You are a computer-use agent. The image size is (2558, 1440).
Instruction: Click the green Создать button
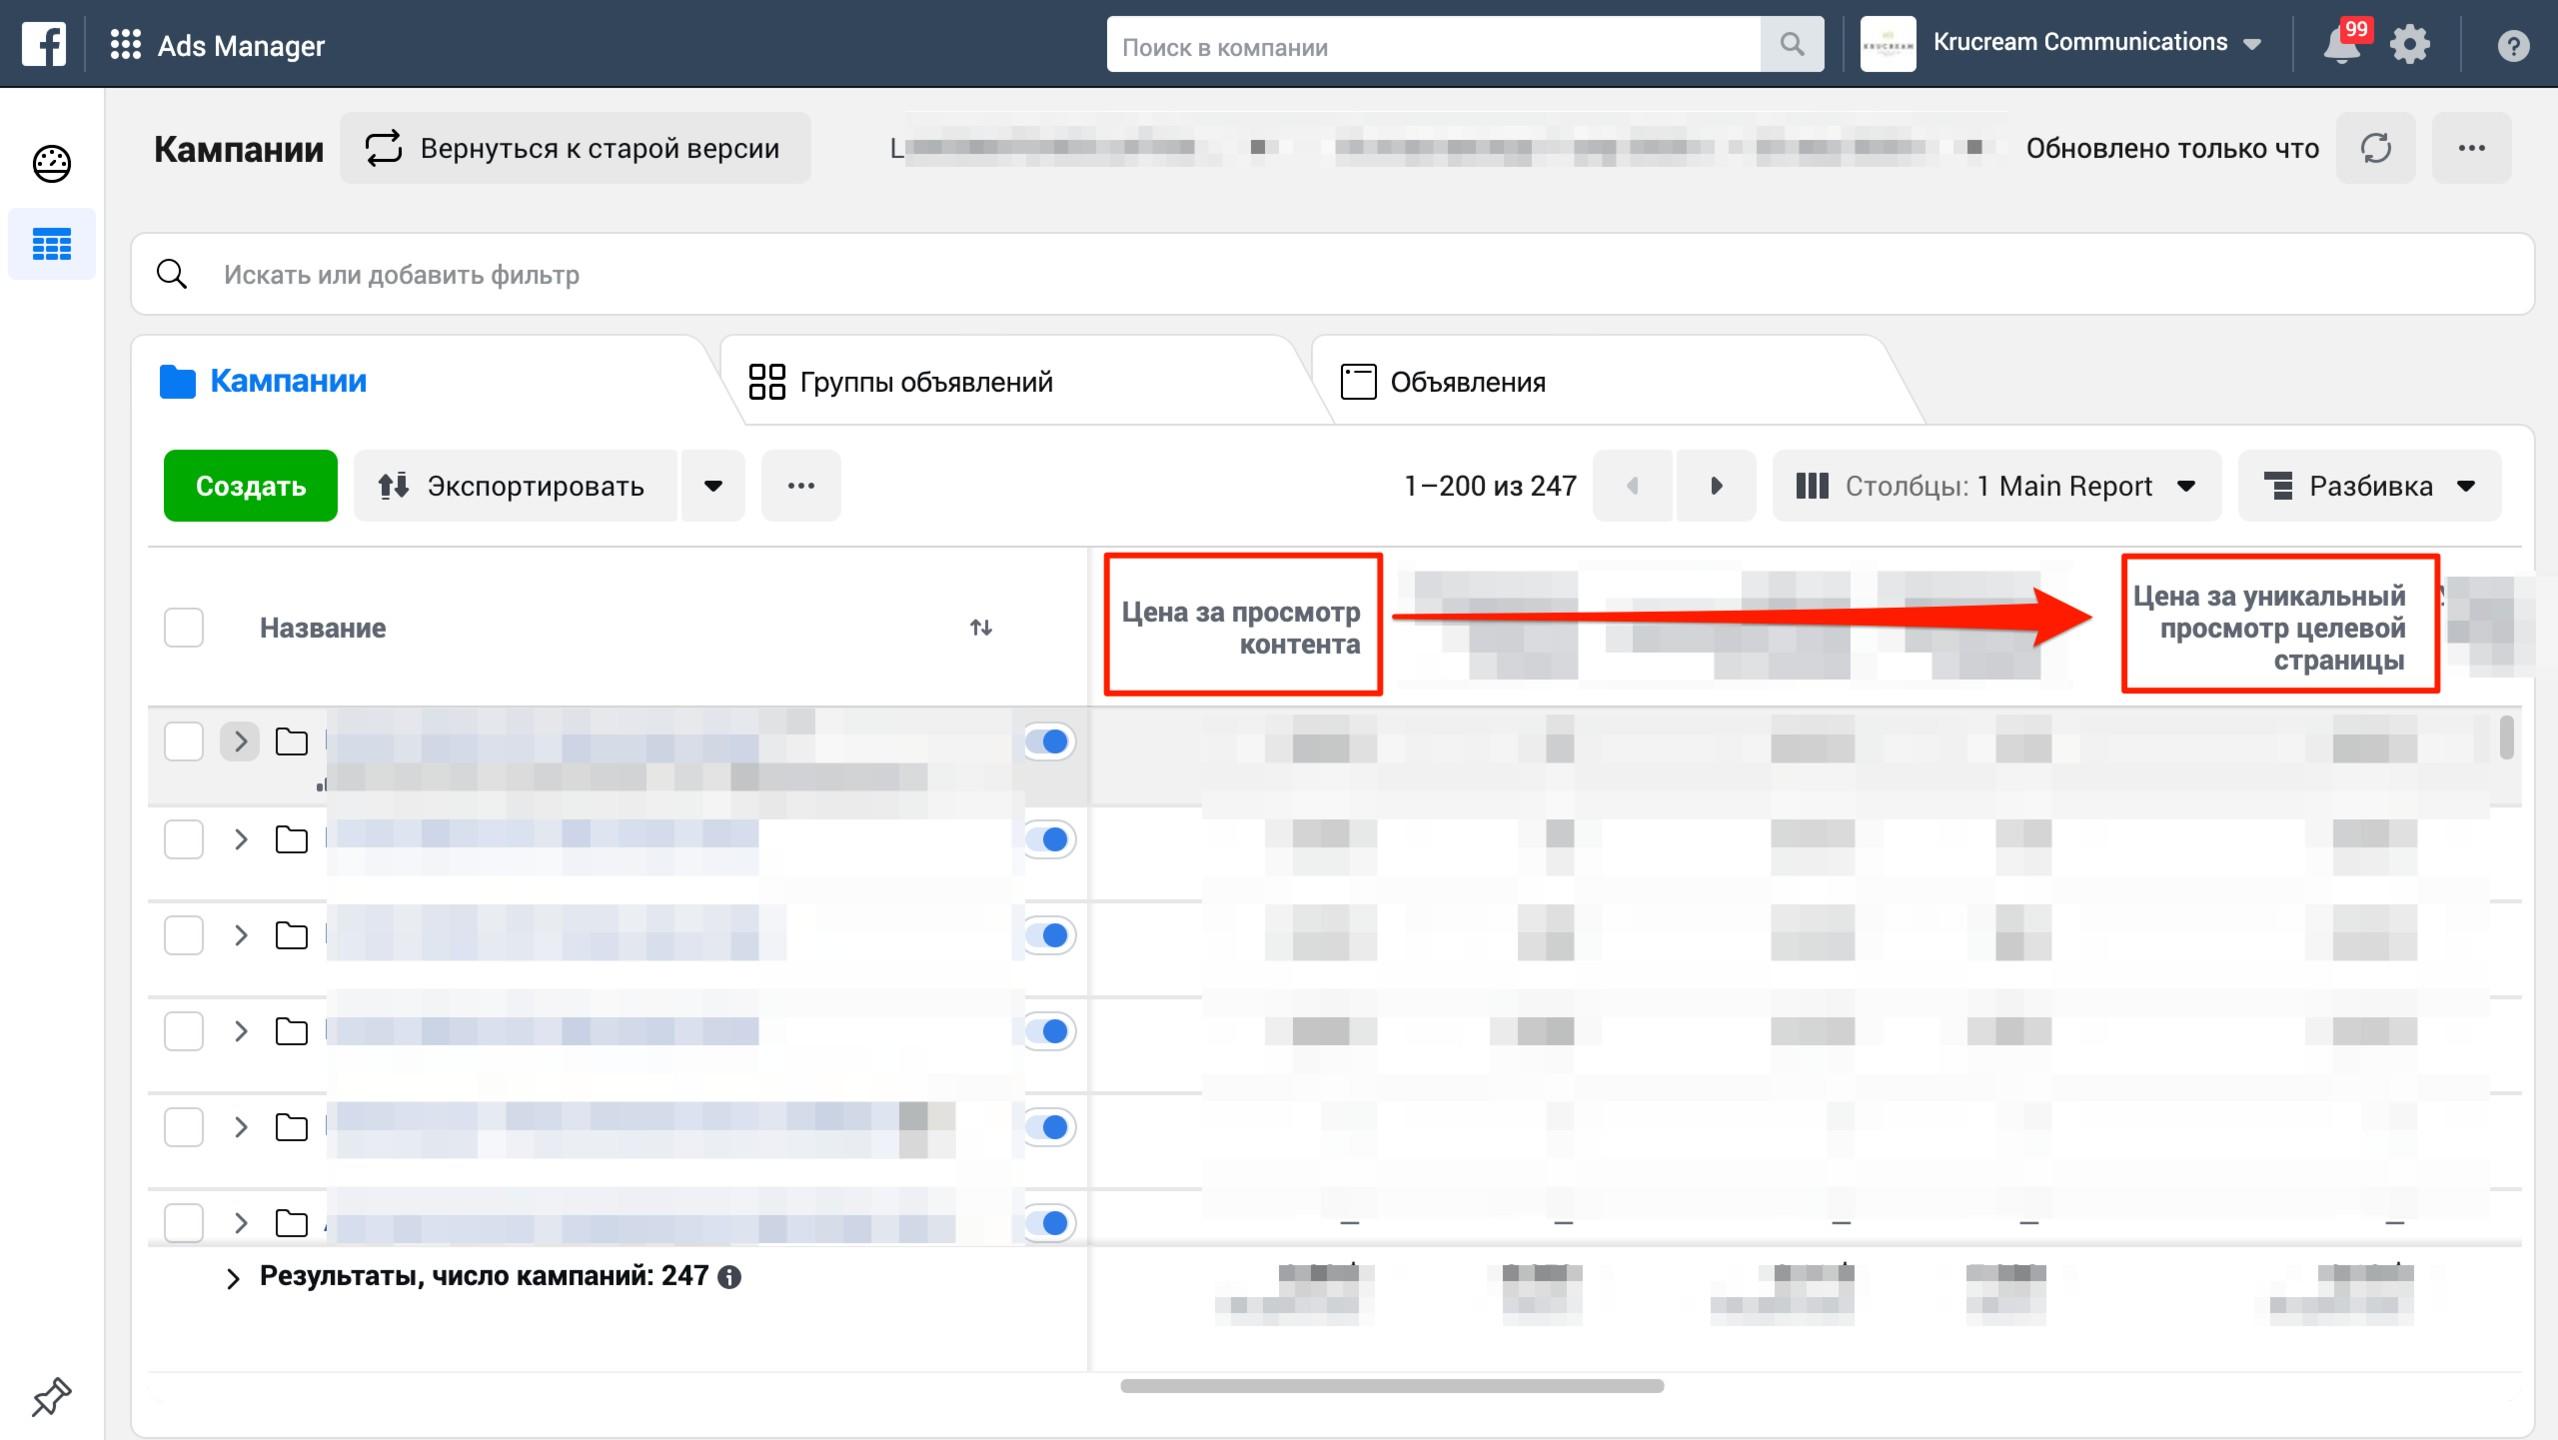click(x=250, y=486)
